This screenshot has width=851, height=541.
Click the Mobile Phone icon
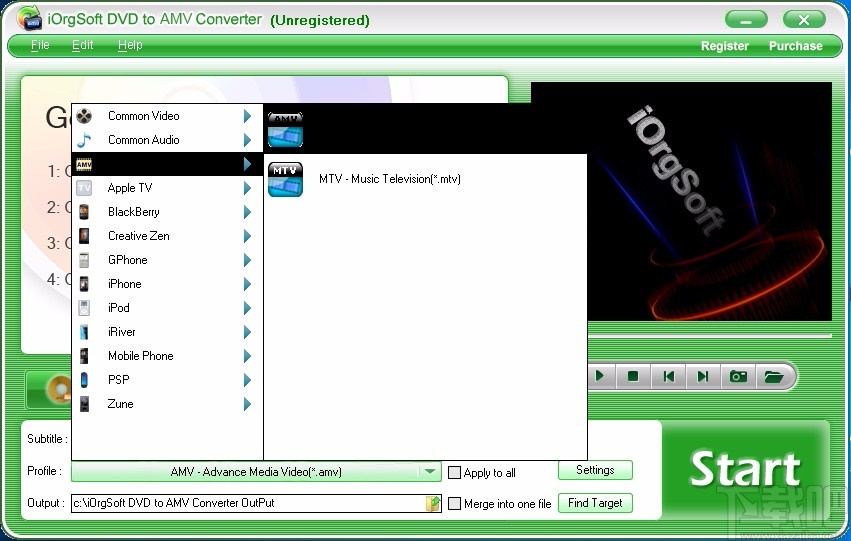point(84,355)
